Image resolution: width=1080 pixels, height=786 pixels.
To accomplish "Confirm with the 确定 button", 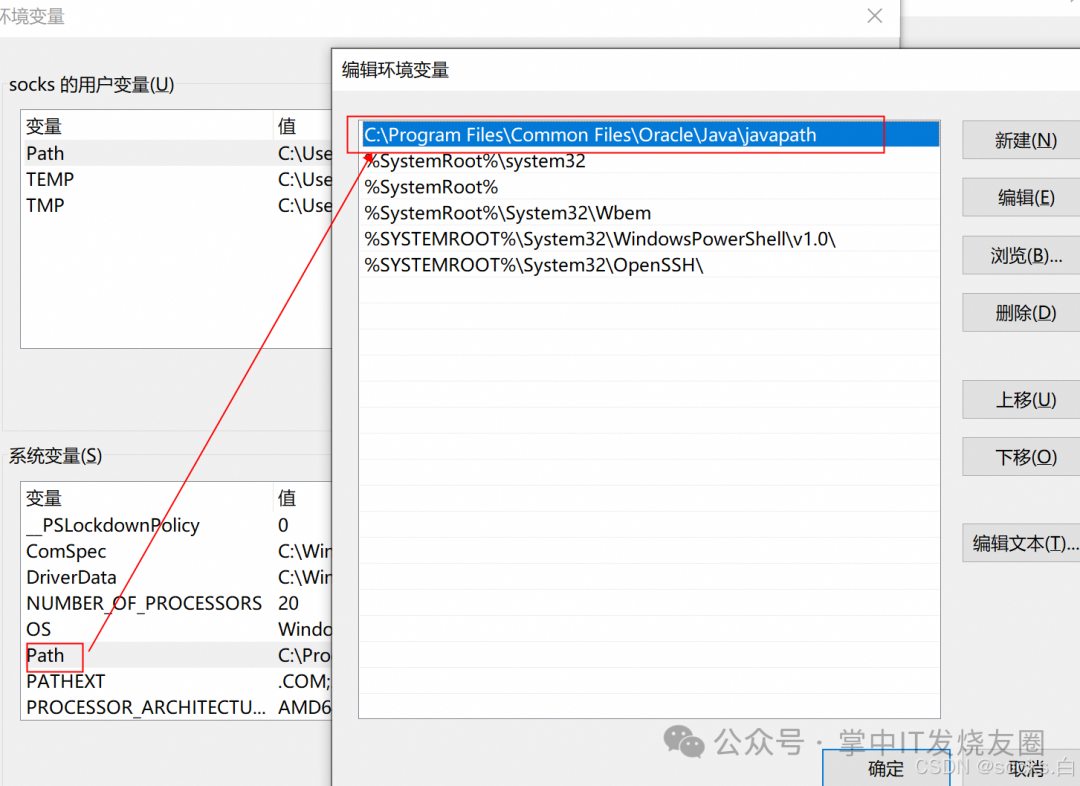I will point(886,767).
